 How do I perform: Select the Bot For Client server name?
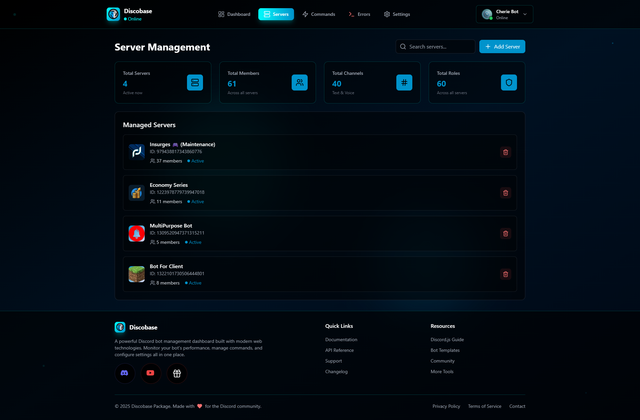[166, 266]
